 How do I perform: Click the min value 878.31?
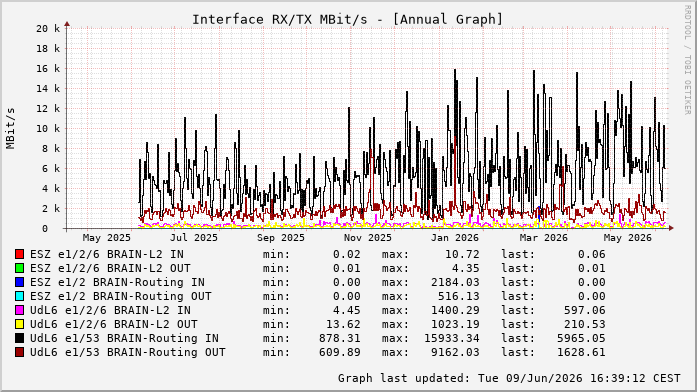pyautogui.click(x=340, y=338)
